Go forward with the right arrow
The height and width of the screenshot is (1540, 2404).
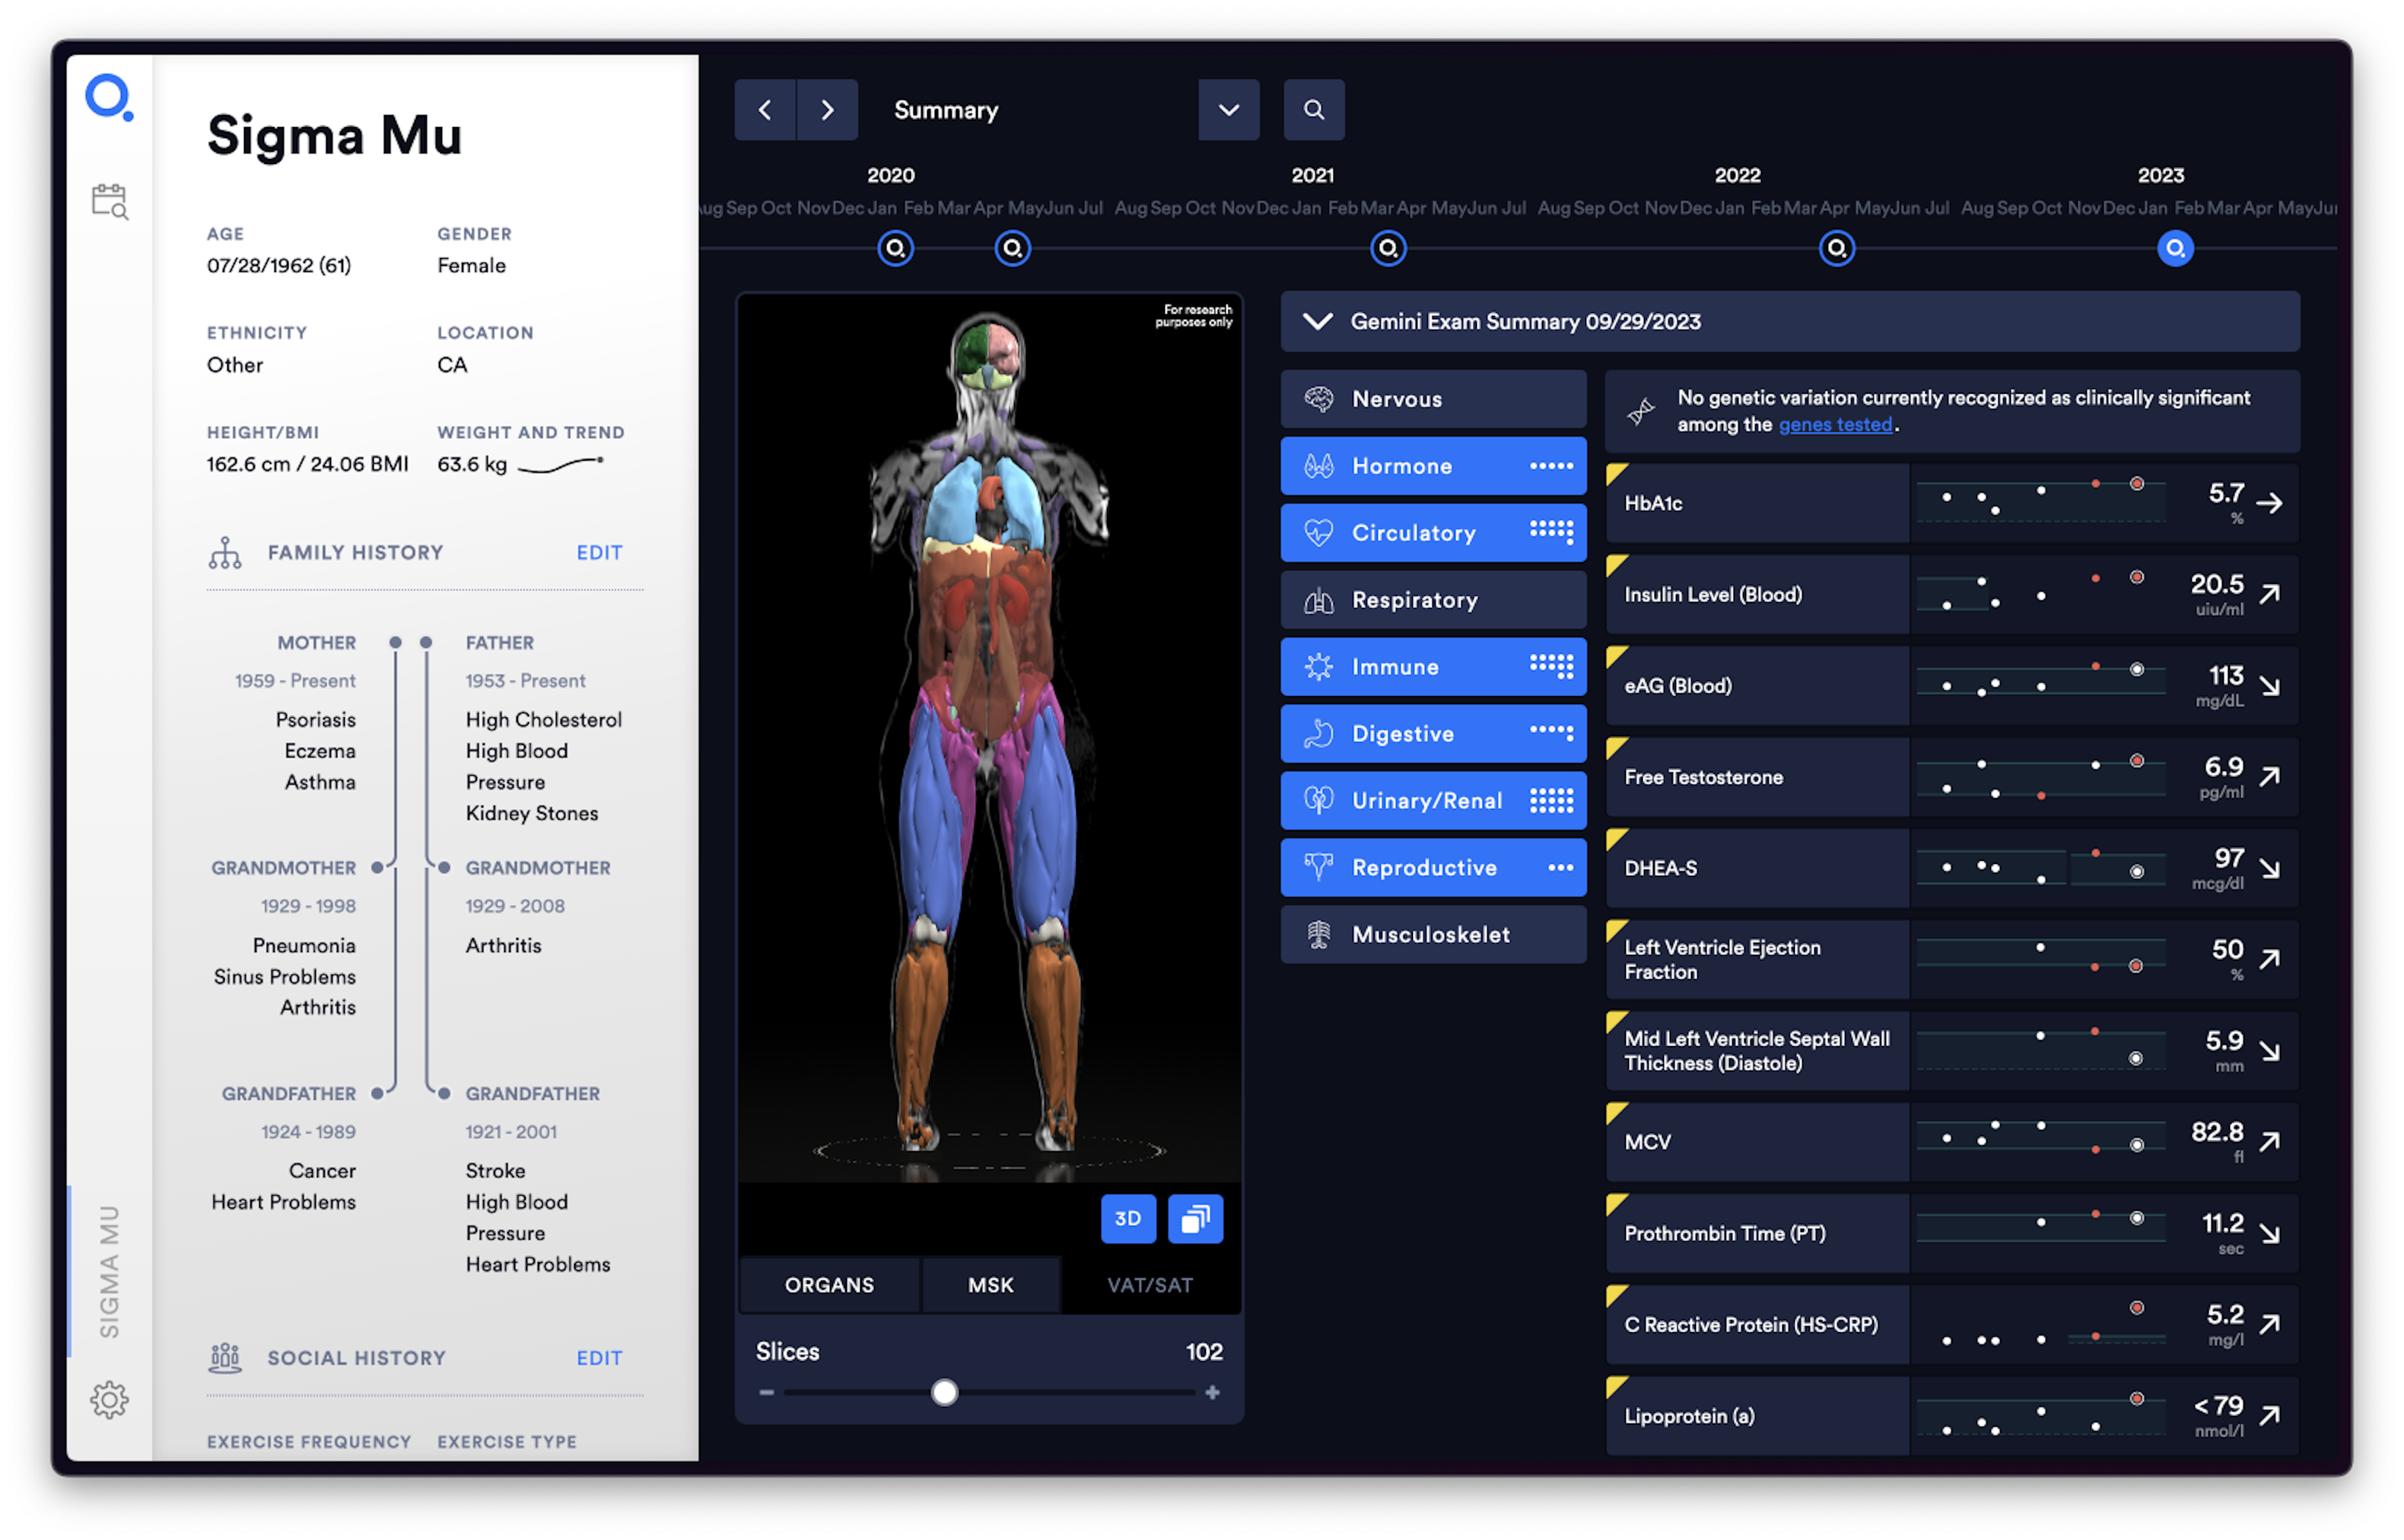[x=827, y=110]
